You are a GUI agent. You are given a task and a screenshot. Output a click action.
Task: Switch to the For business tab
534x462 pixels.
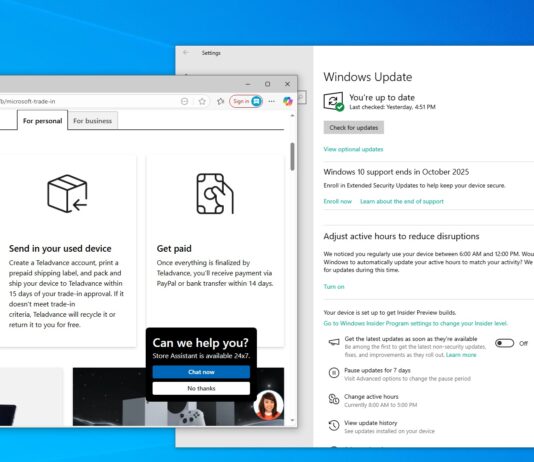(93, 121)
